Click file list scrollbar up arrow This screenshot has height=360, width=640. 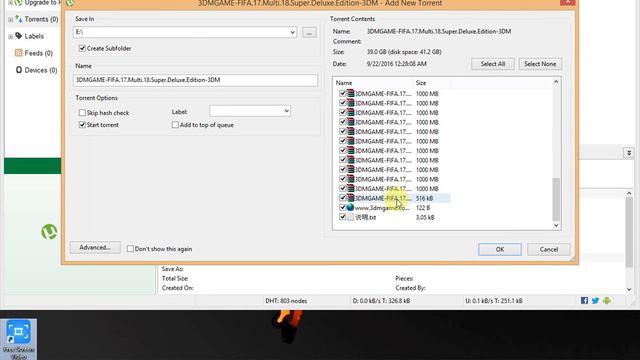pos(556,82)
